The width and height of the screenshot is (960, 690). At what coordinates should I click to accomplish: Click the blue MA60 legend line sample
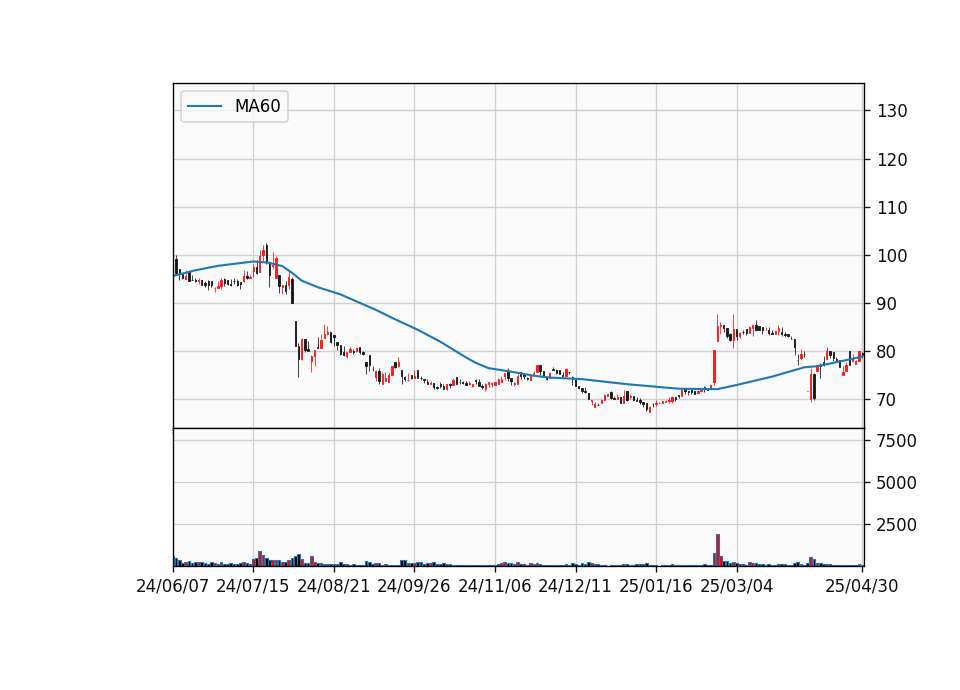point(204,106)
